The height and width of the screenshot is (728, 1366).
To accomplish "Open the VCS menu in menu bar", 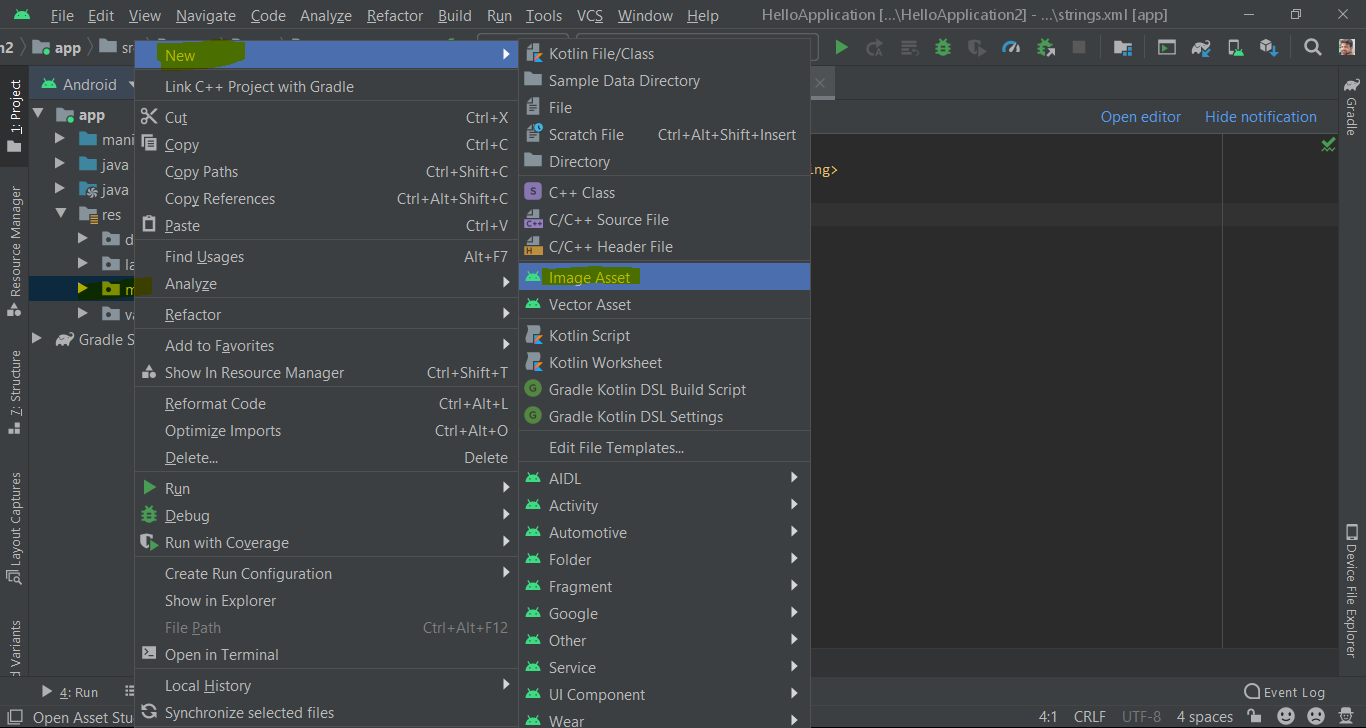I will point(590,15).
